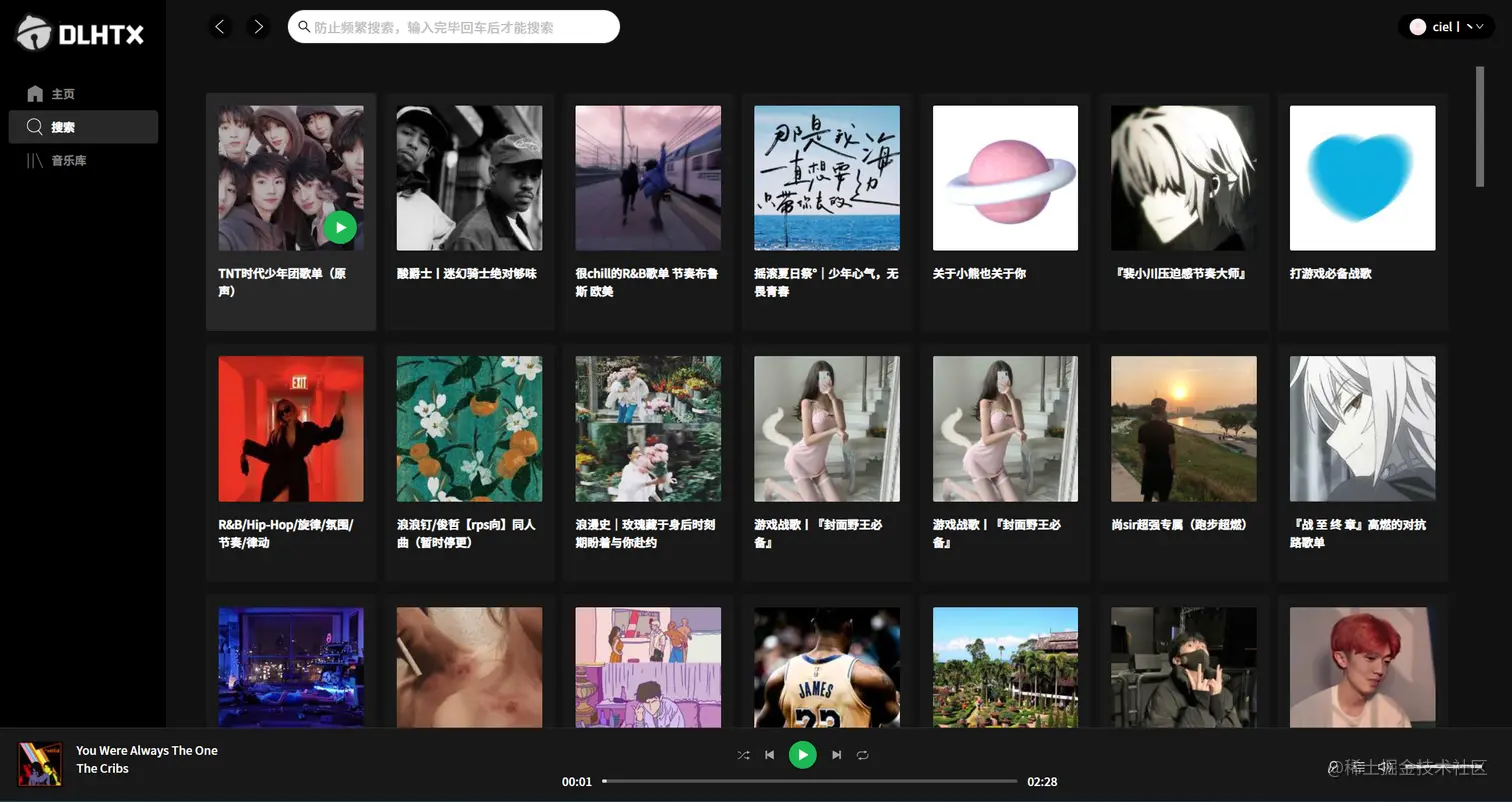Open the 主页 menu item
The width and height of the screenshot is (1512, 802).
(61, 93)
